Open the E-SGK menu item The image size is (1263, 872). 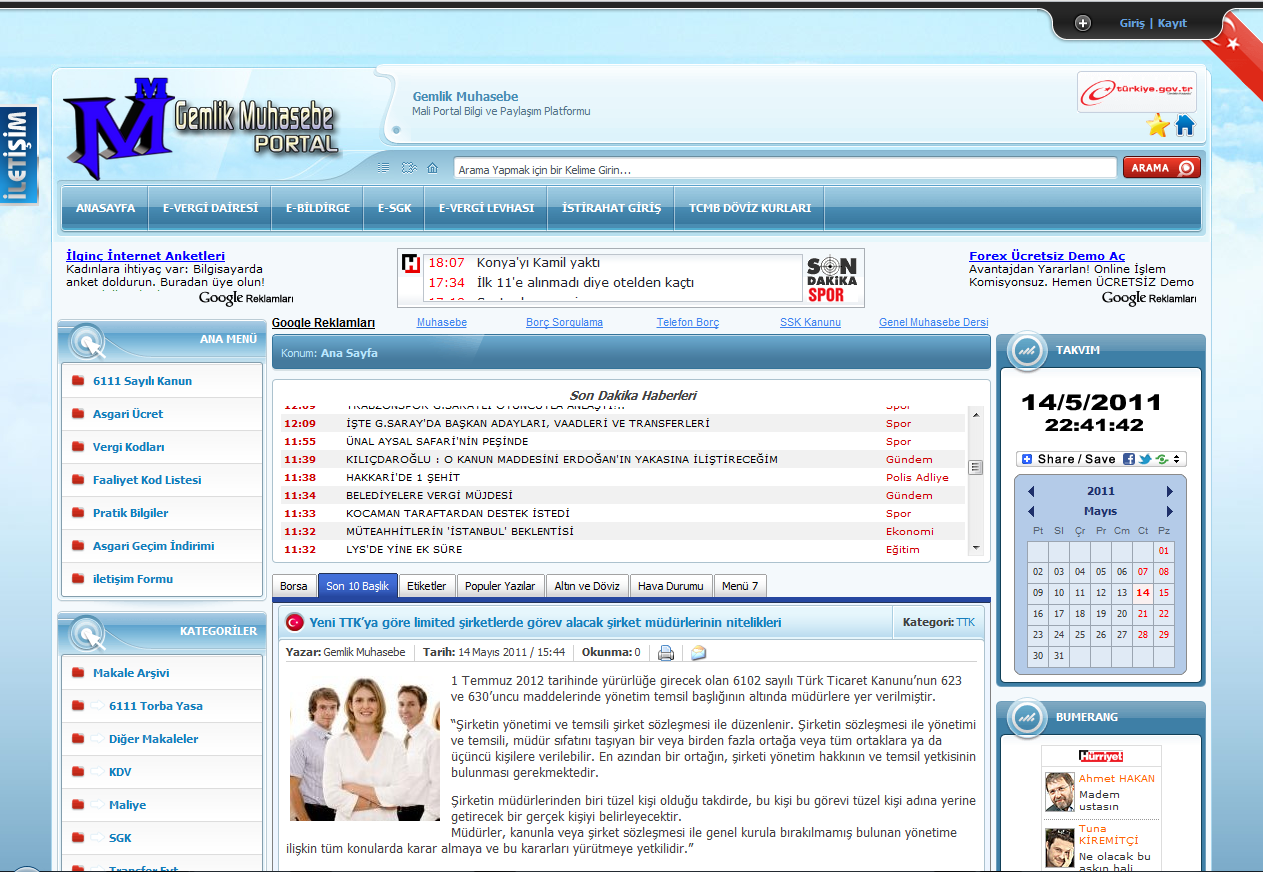pos(394,208)
